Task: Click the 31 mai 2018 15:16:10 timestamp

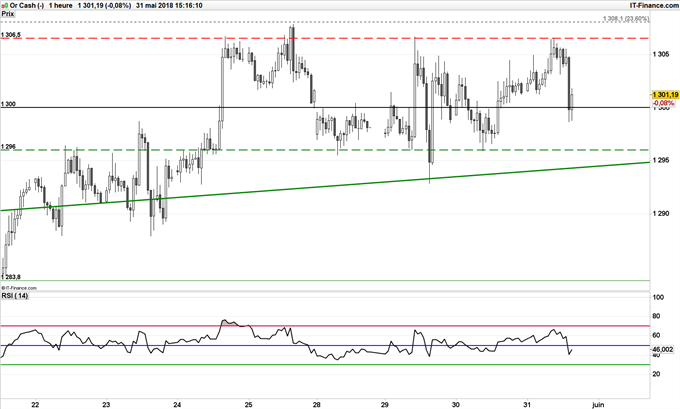Action: (x=169, y=6)
